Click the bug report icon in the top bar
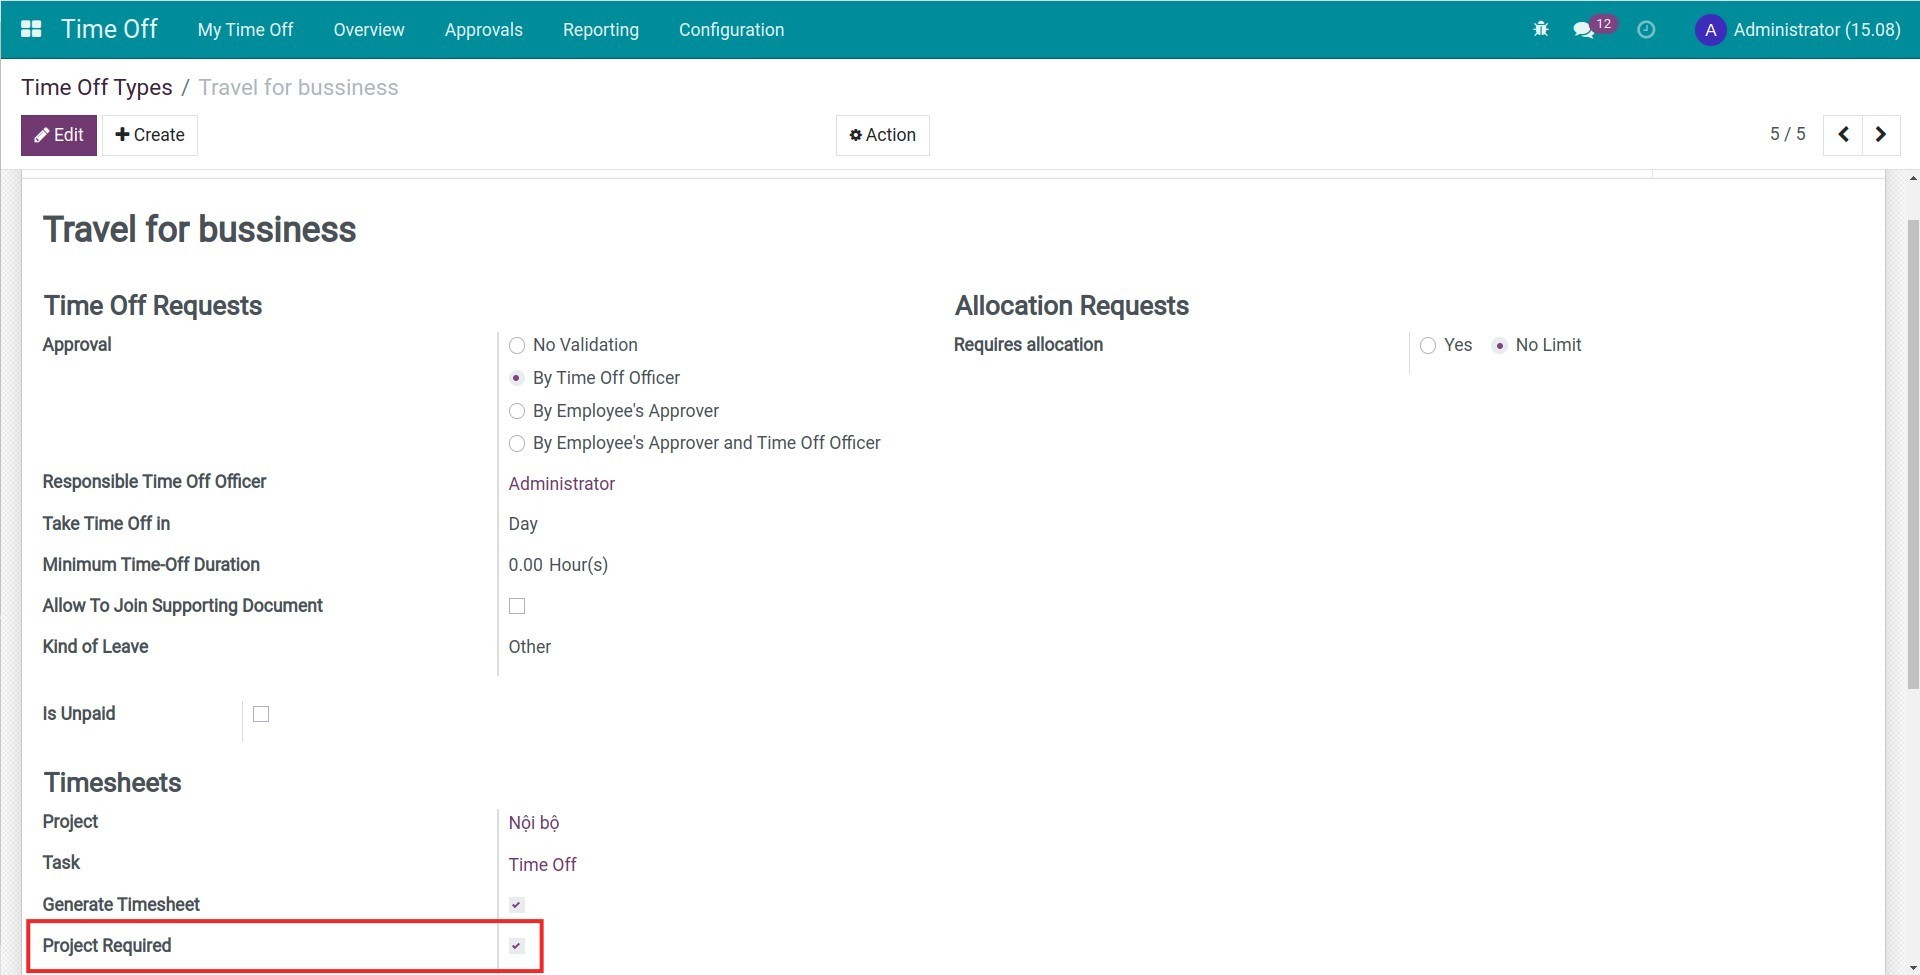Screen dimensions: 1920x975 pyautogui.click(x=1540, y=29)
